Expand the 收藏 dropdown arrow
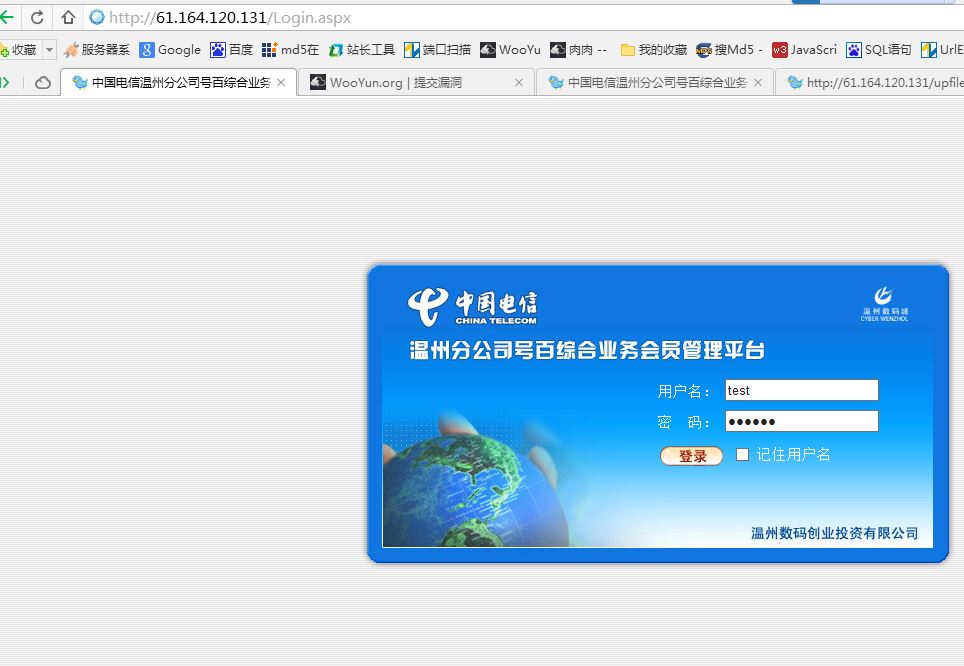Screen dimensions: 964x666 coord(49,50)
